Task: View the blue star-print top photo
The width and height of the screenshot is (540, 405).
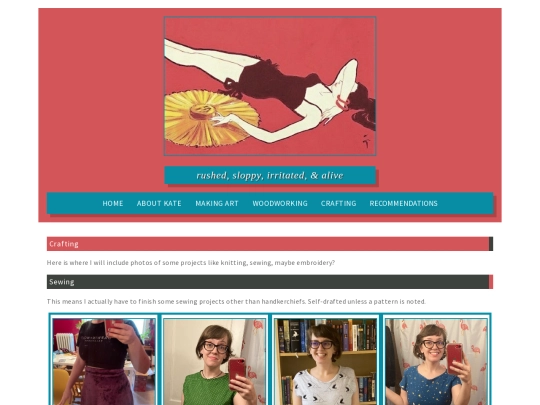Action: 437,362
